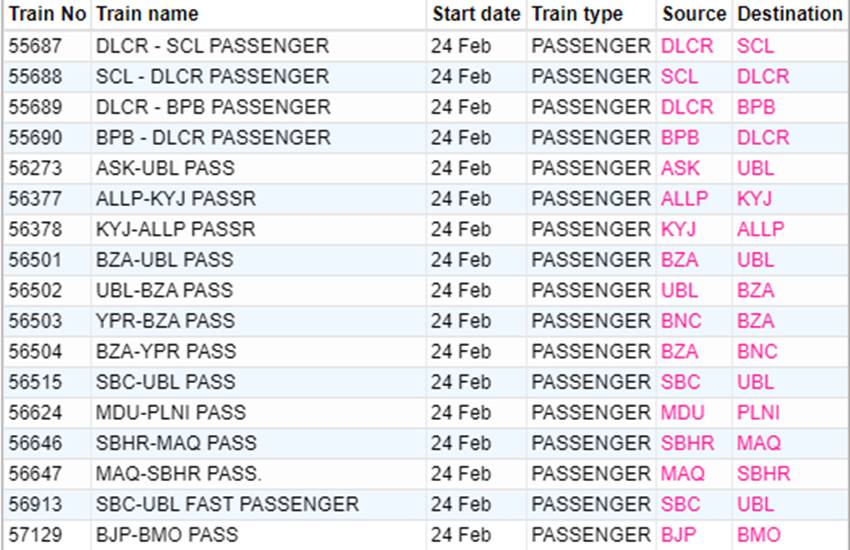Click the "Start date" column header
The width and height of the screenshot is (850, 550).
click(476, 14)
